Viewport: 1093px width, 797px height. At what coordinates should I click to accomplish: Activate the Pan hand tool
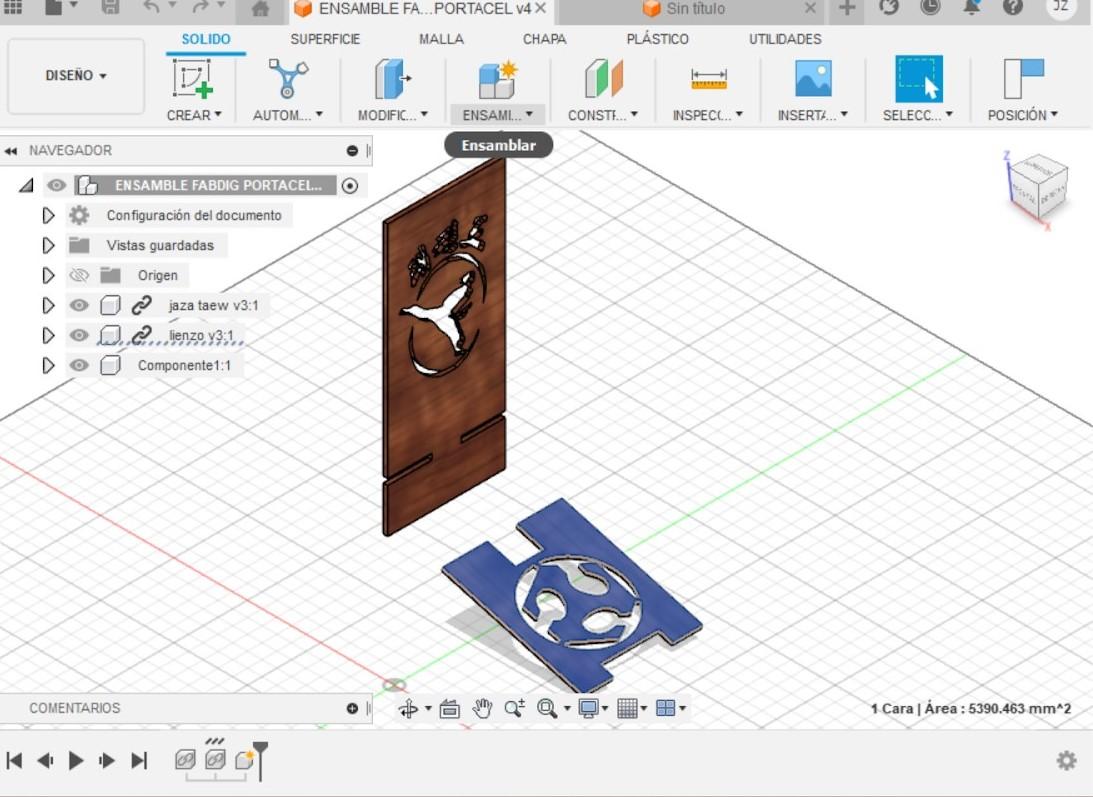(x=482, y=709)
